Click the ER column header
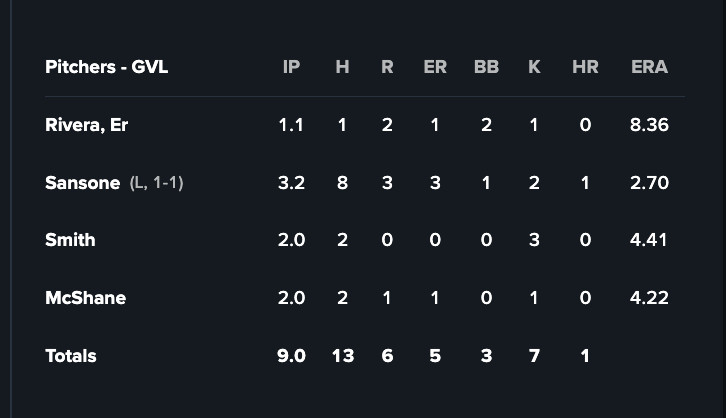 [435, 67]
